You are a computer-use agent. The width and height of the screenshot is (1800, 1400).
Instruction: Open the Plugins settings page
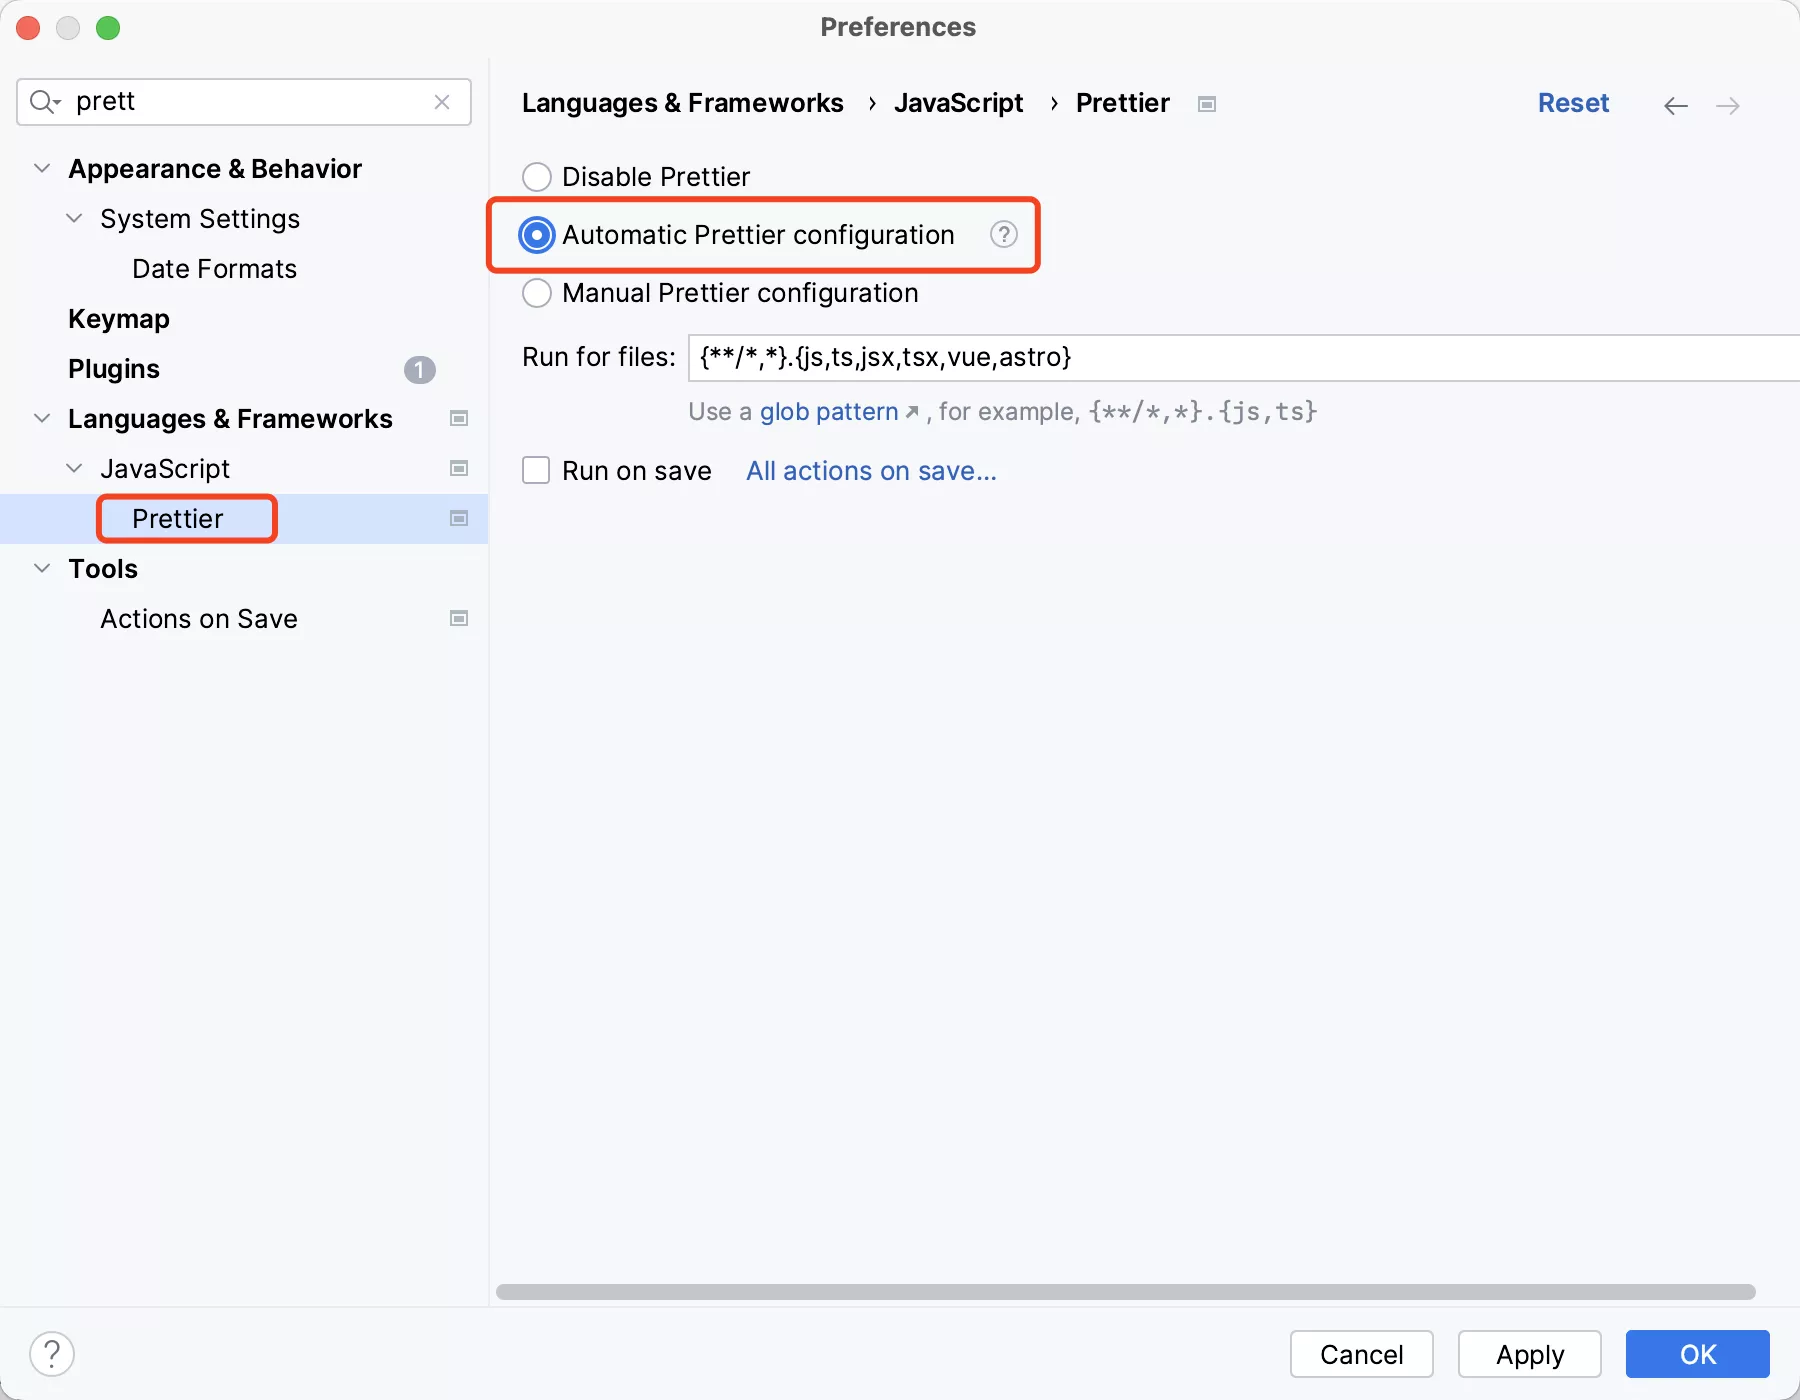[114, 369]
